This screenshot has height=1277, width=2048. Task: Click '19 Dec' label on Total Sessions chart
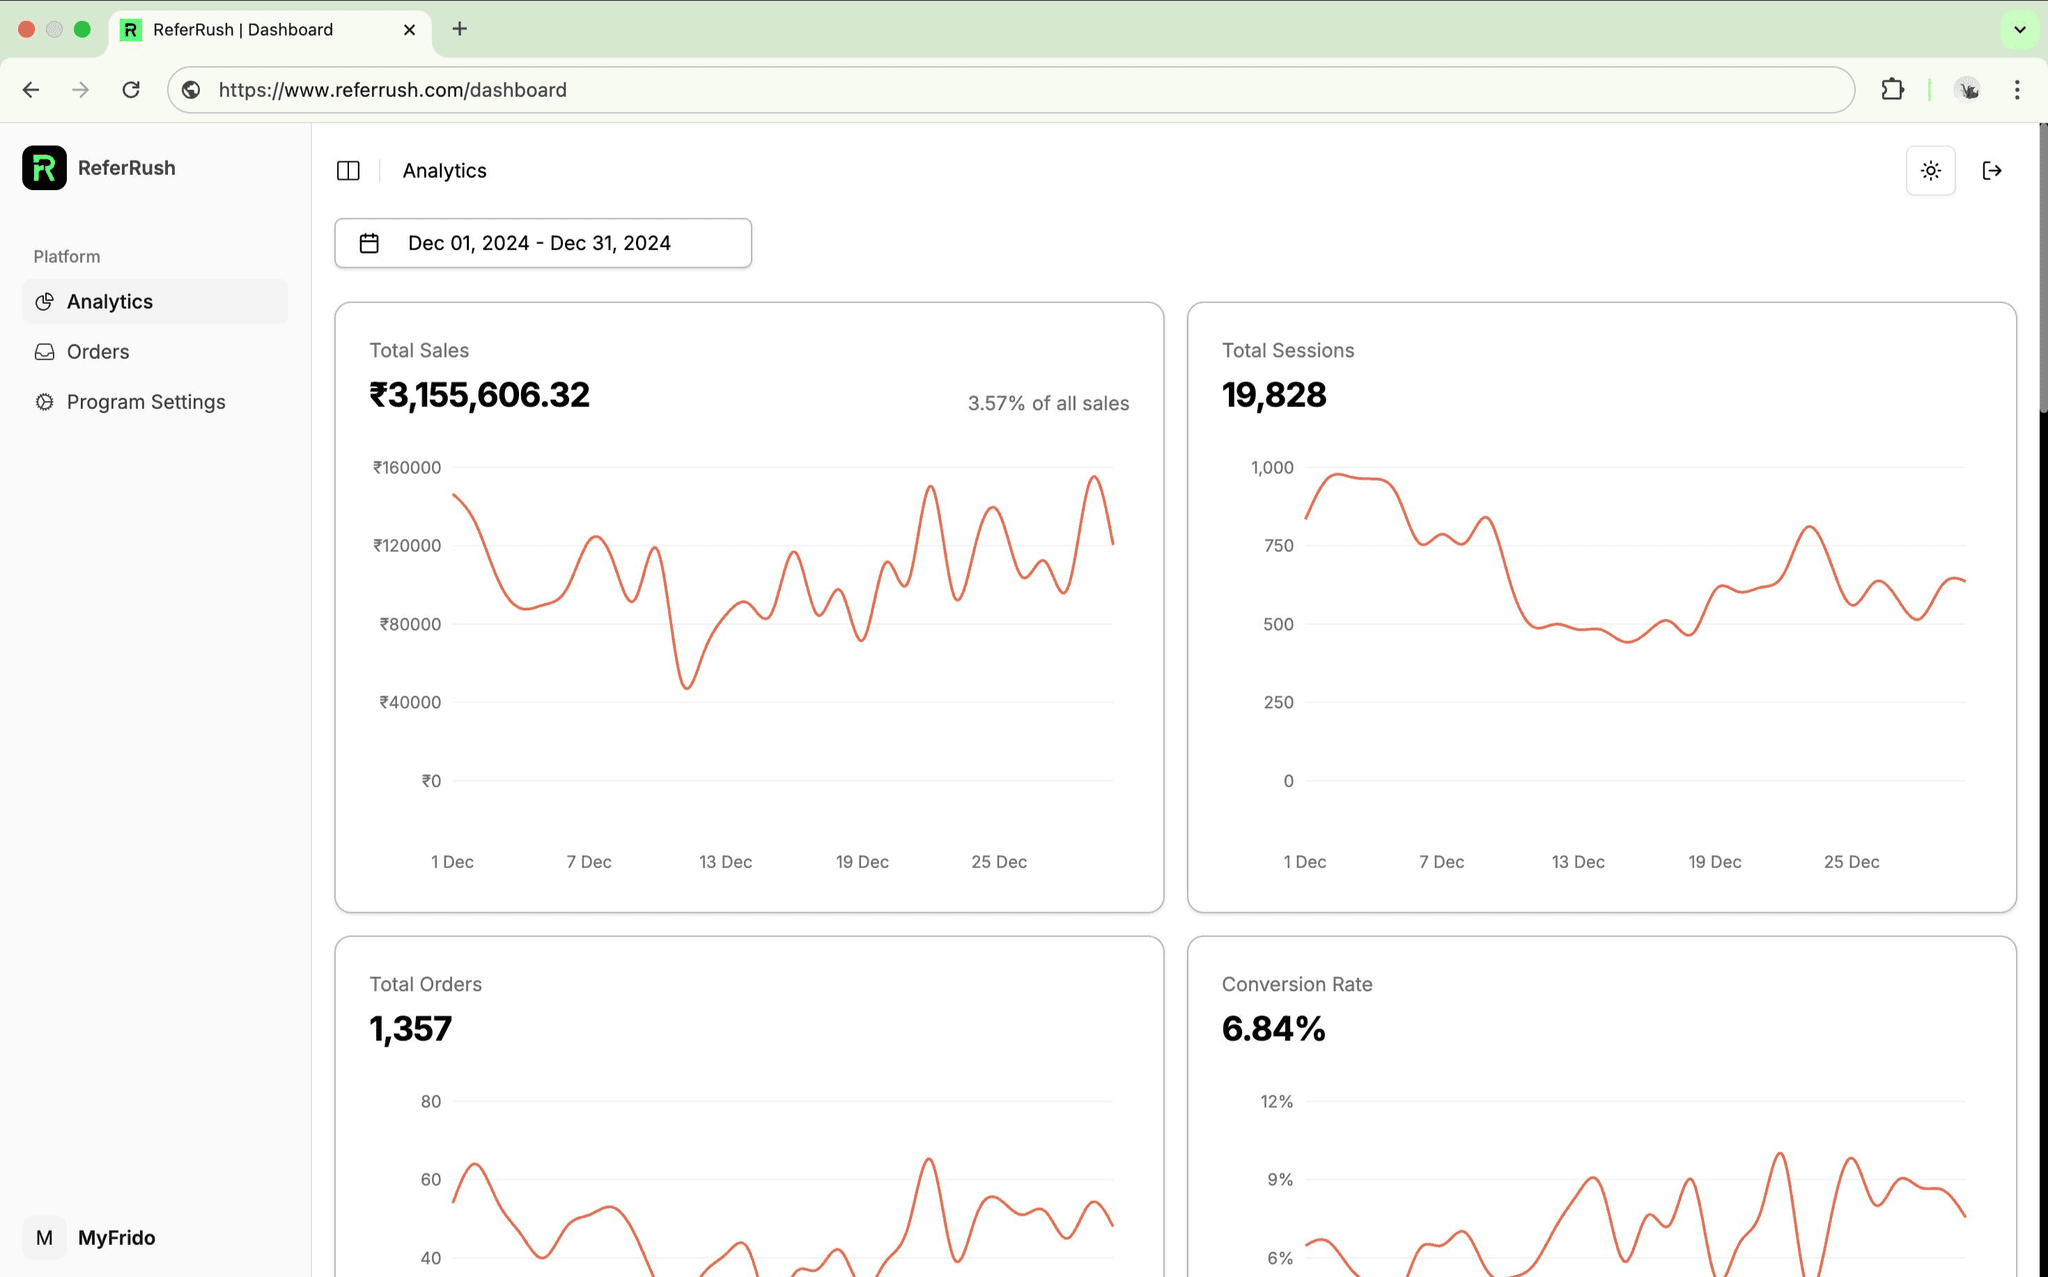tap(1715, 862)
